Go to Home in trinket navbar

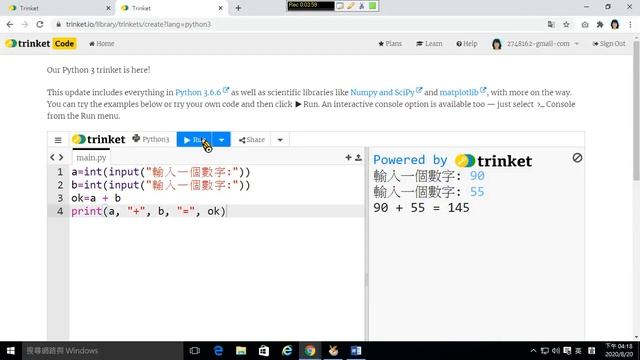102,44
